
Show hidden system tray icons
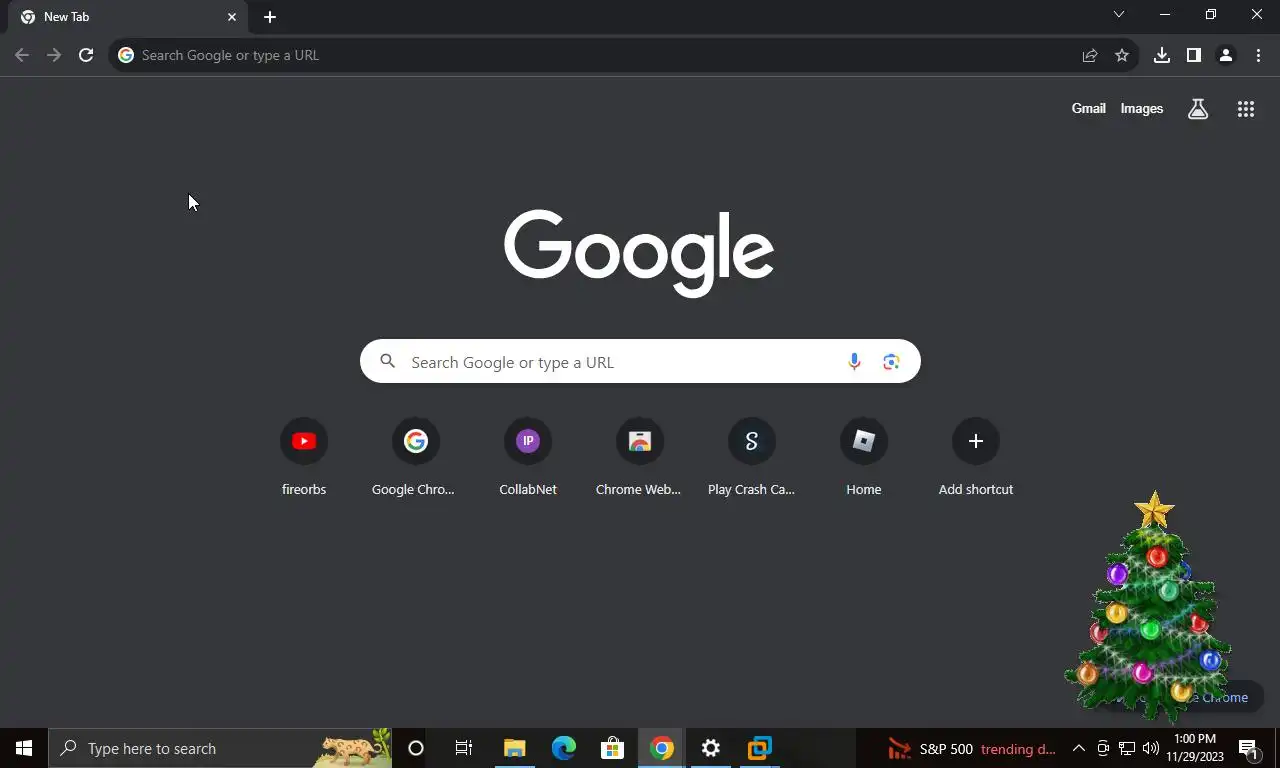pyautogui.click(x=1078, y=748)
